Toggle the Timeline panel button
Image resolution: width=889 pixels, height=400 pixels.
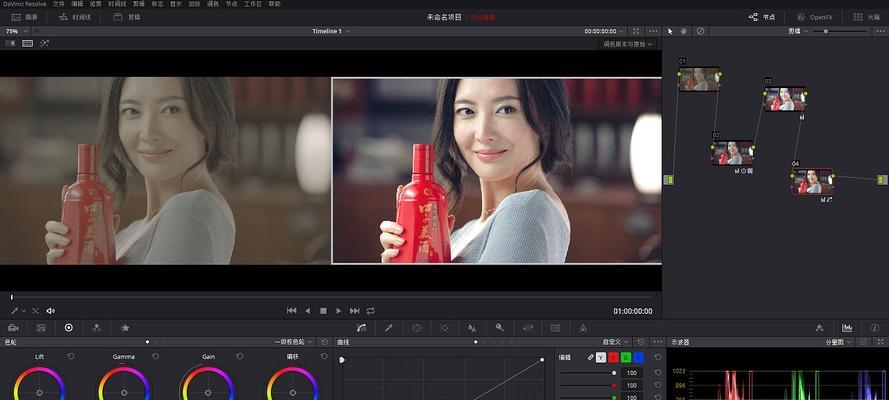[x=74, y=17]
